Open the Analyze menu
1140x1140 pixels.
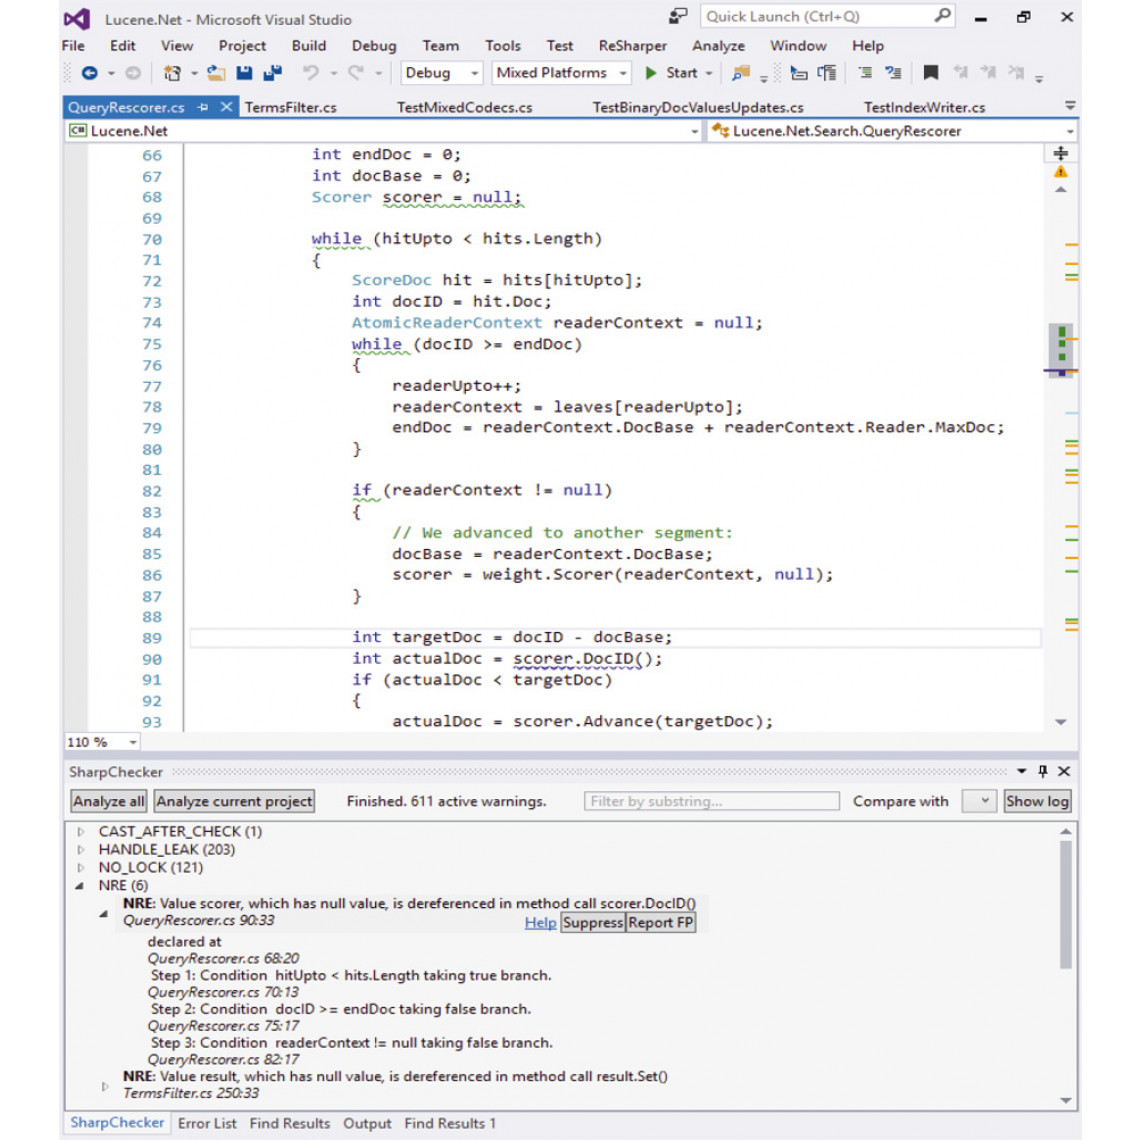(718, 46)
